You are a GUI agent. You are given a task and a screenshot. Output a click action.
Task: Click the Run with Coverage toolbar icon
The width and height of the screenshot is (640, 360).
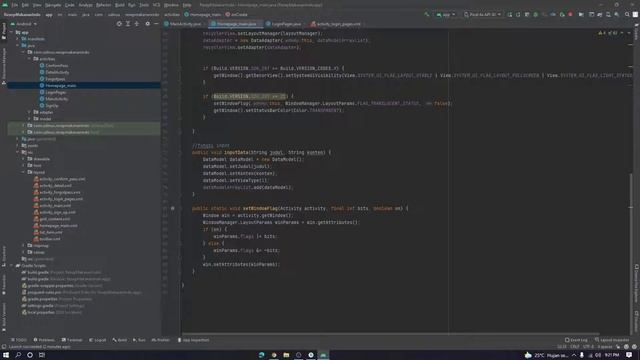point(544,14)
